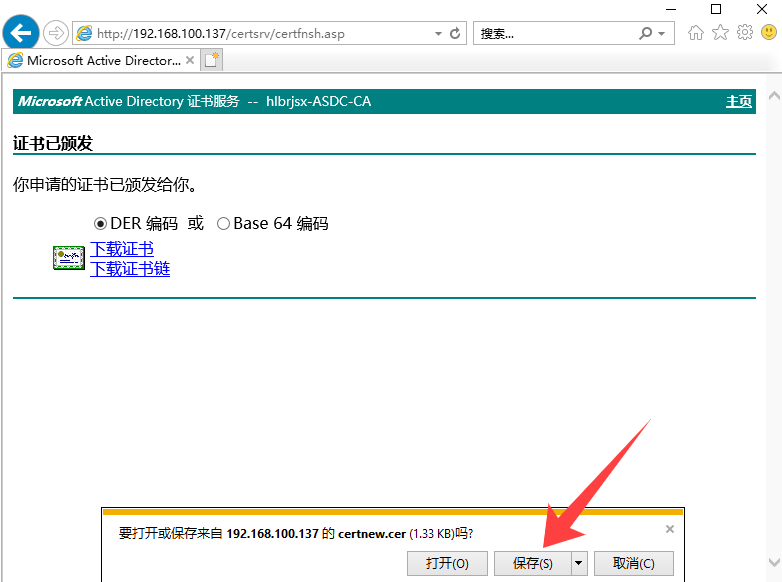Open the 保存 button dropdown arrow
The width and height of the screenshot is (782, 582).
pos(577,563)
